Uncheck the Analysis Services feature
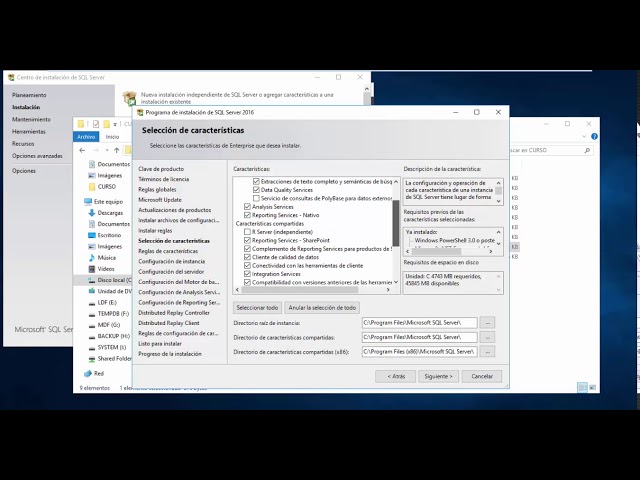Viewport: 640px width, 480px height. coord(247,207)
